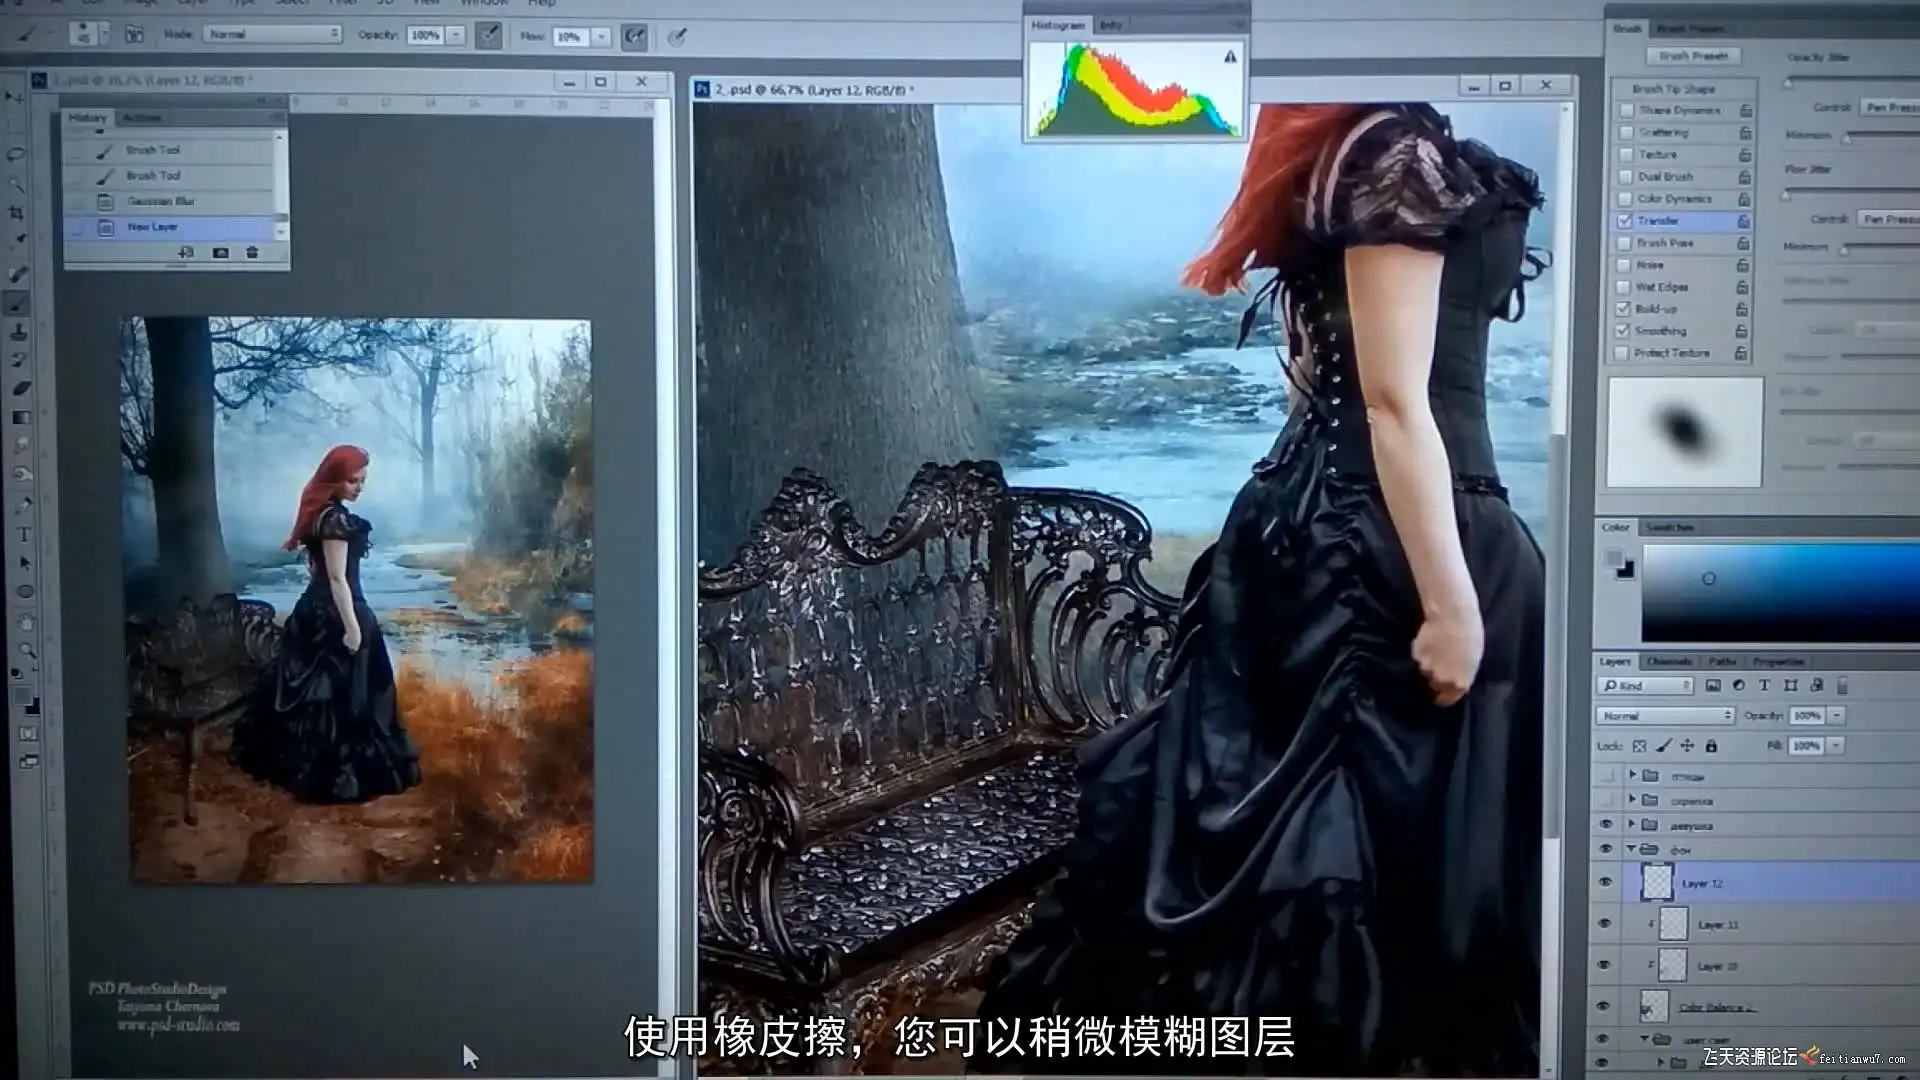Image resolution: width=1920 pixels, height=1080 pixels.
Task: Click the Flow input field showing 10%
Action: pos(570,37)
